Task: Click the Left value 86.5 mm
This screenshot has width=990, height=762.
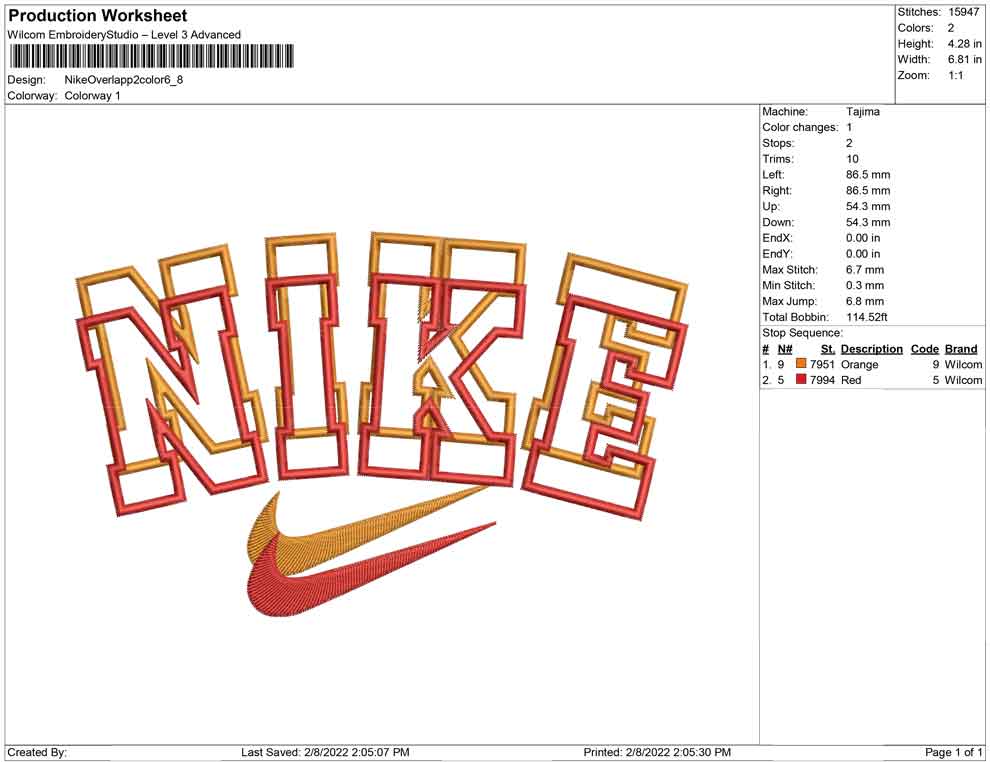Action: point(868,175)
